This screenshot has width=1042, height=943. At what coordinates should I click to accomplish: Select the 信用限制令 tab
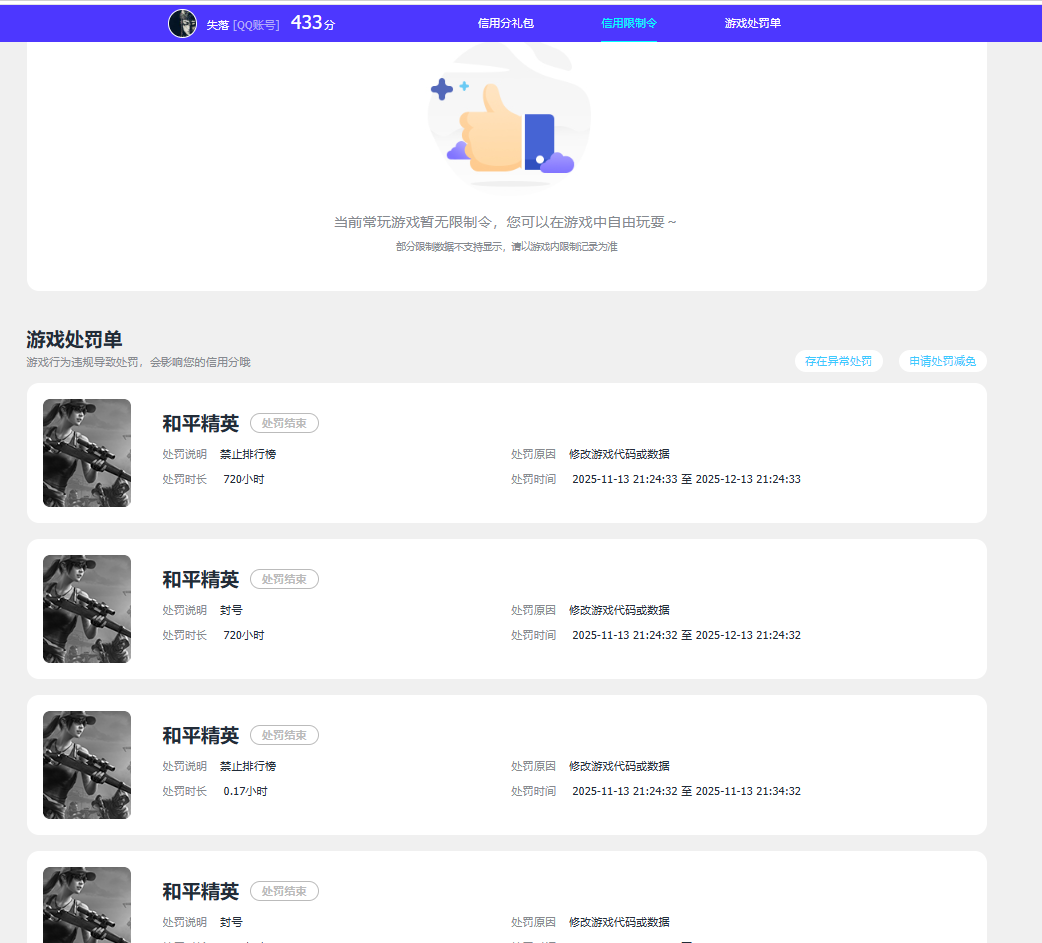629,23
